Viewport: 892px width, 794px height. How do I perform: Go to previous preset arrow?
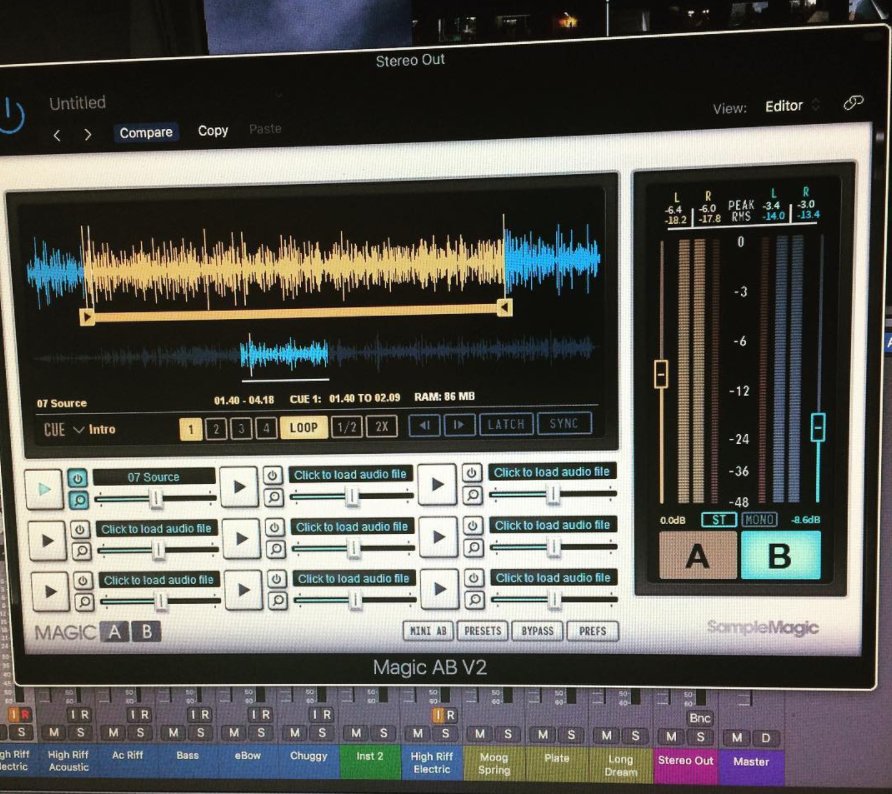click(57, 135)
